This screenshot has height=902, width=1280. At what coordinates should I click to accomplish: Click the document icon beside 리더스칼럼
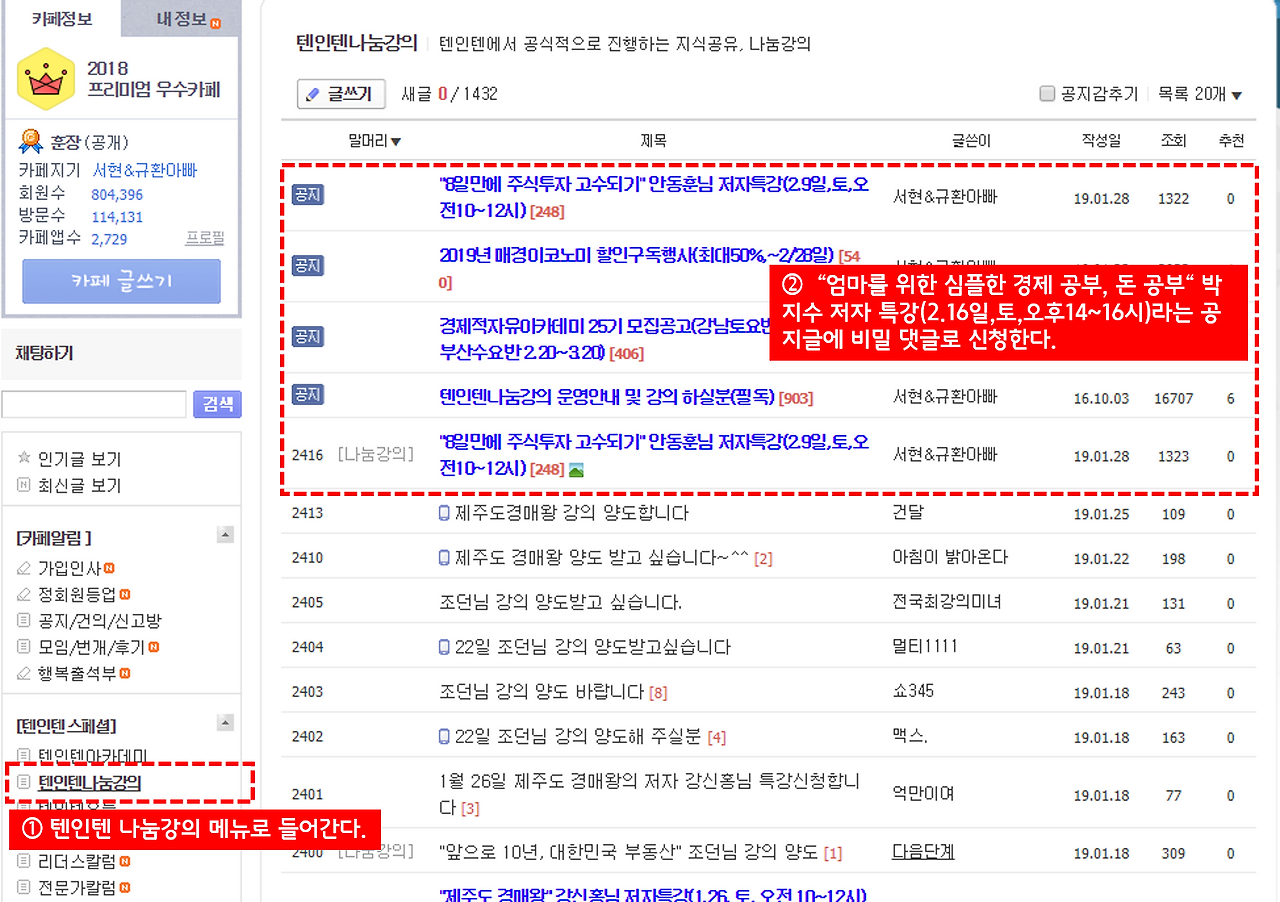tap(24, 861)
